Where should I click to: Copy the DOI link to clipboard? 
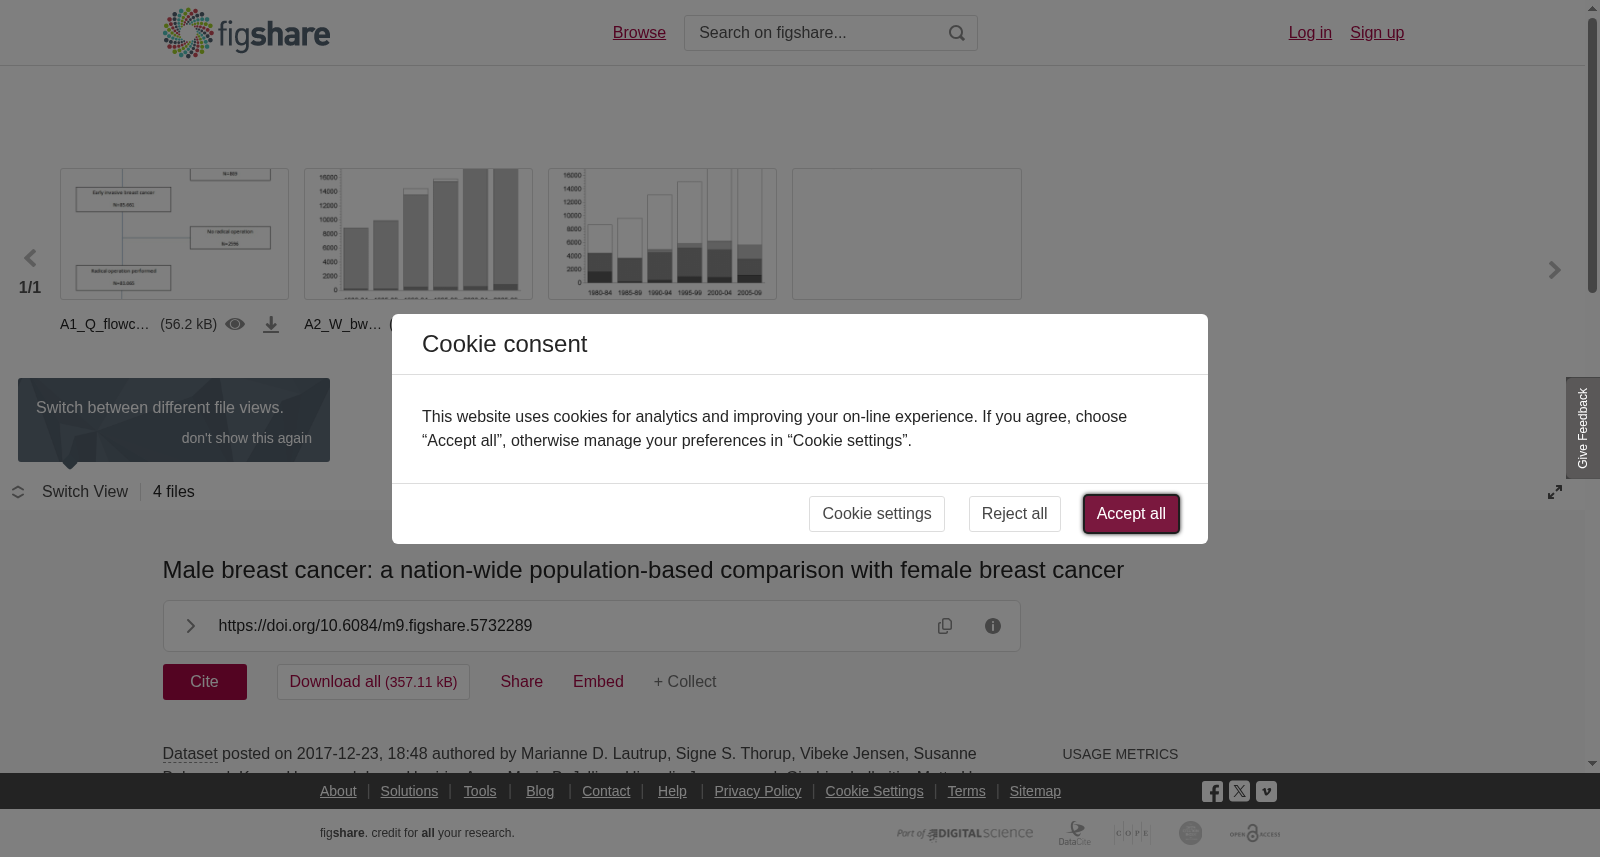(945, 626)
